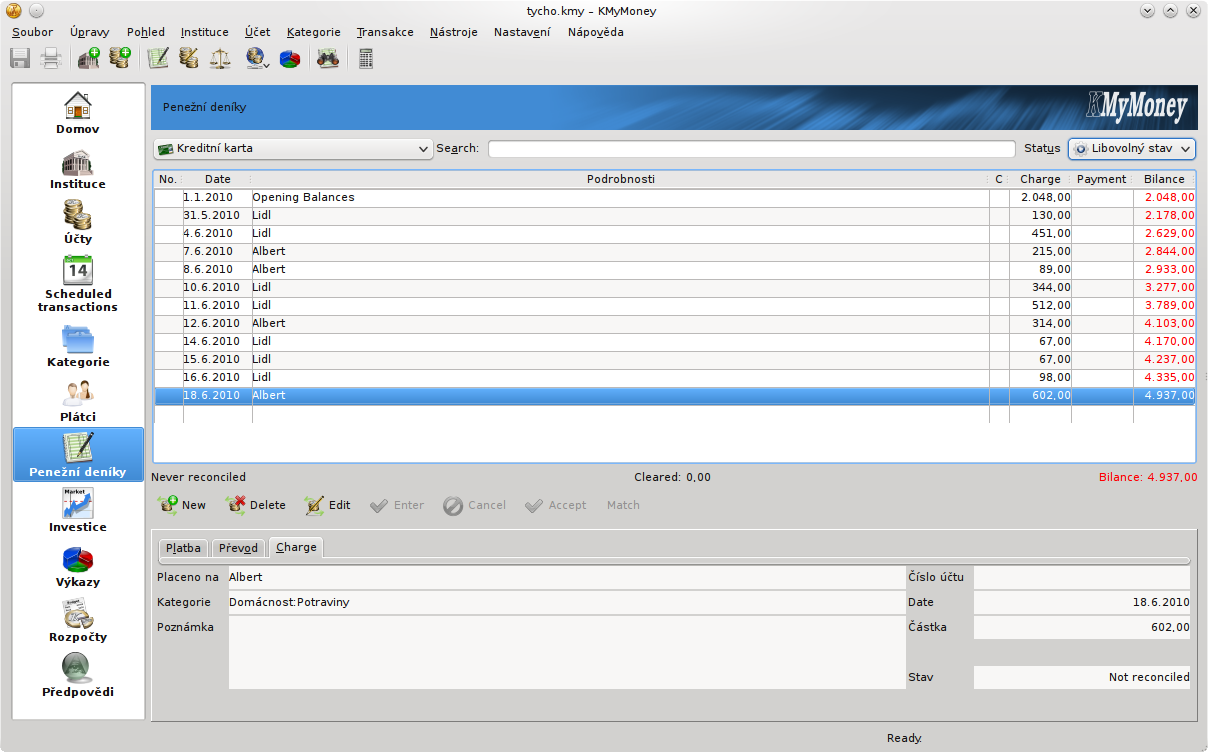Open the Instituce menu
The image size is (1208, 752).
point(204,32)
